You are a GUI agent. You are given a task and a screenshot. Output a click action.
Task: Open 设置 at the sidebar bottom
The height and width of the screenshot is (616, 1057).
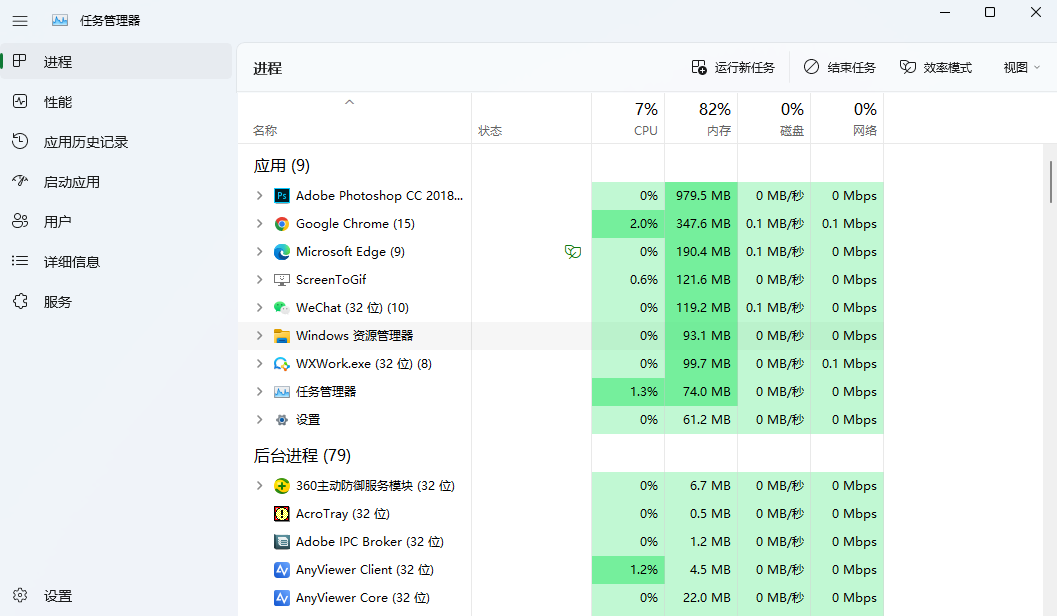(x=117, y=596)
